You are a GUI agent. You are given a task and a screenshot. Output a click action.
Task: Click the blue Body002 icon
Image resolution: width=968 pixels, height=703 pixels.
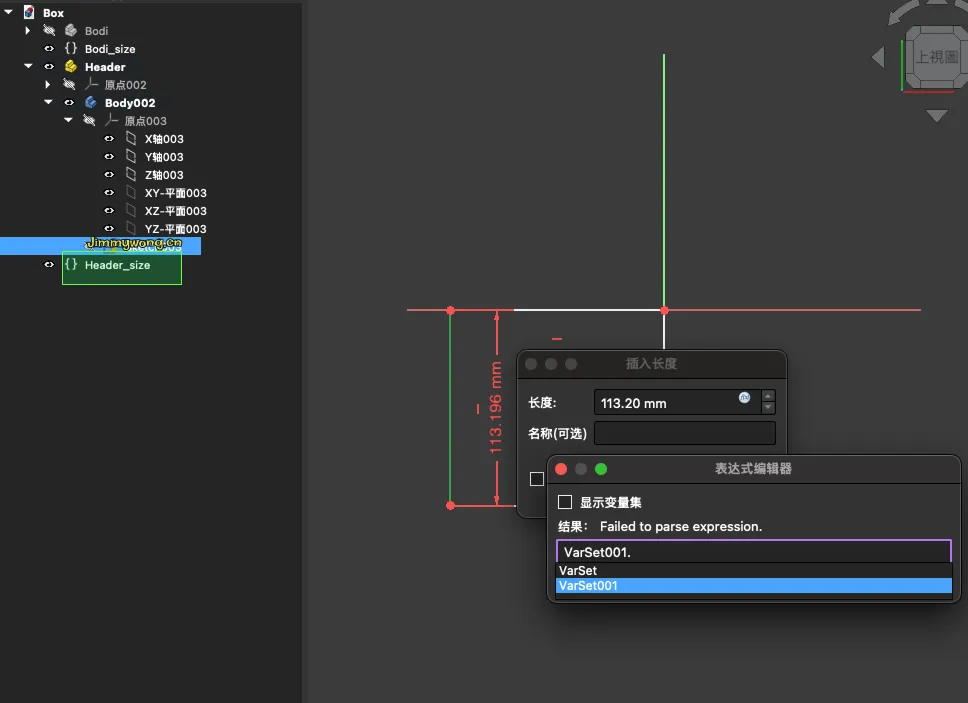point(90,103)
